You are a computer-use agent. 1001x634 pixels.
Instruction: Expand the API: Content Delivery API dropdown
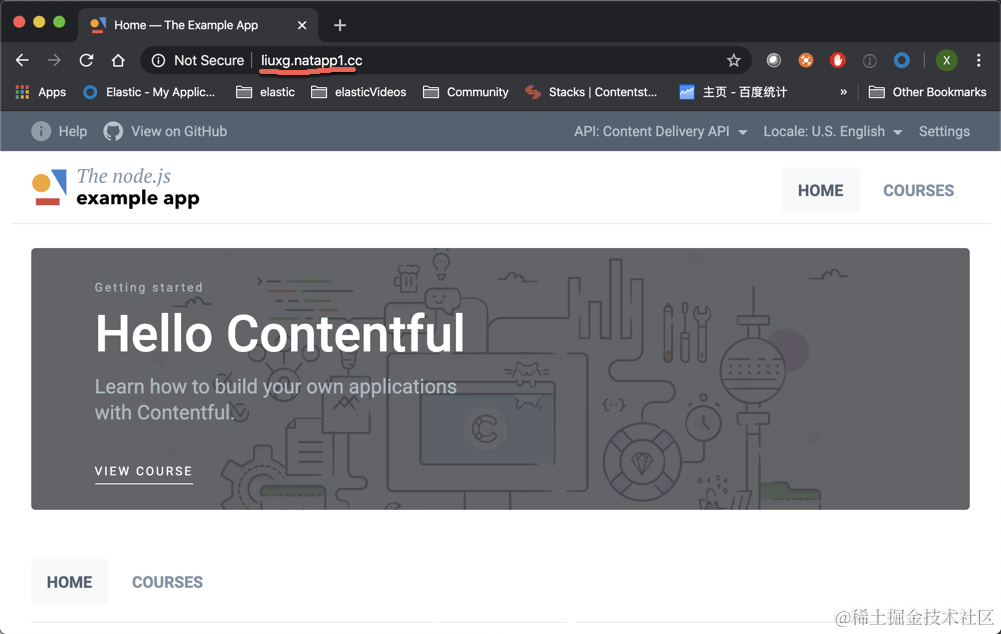pyautogui.click(x=661, y=132)
